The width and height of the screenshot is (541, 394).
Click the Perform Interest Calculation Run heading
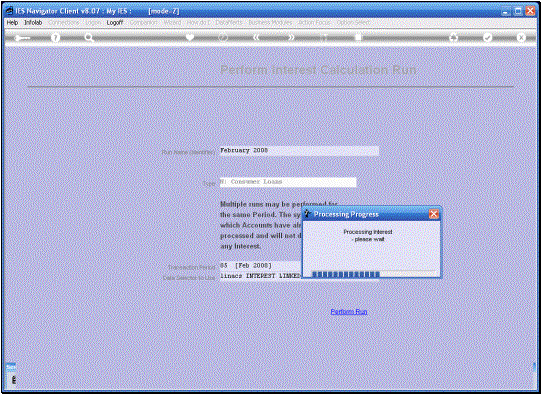point(318,70)
